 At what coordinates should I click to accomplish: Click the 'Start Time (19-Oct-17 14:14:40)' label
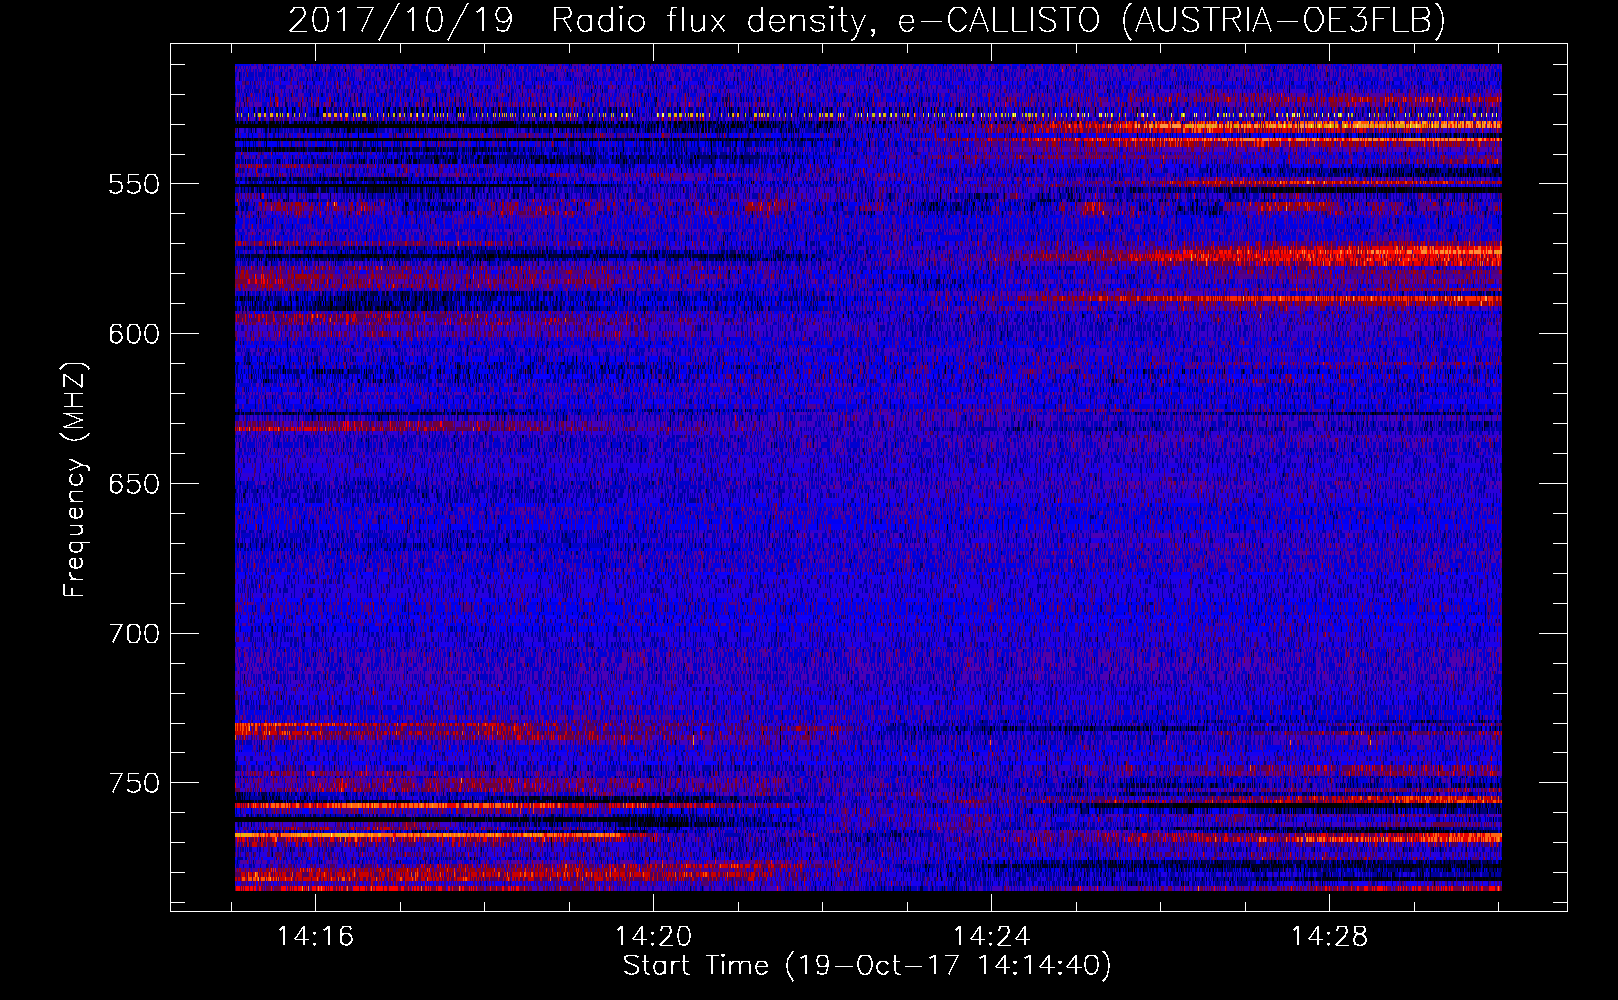click(x=867, y=966)
